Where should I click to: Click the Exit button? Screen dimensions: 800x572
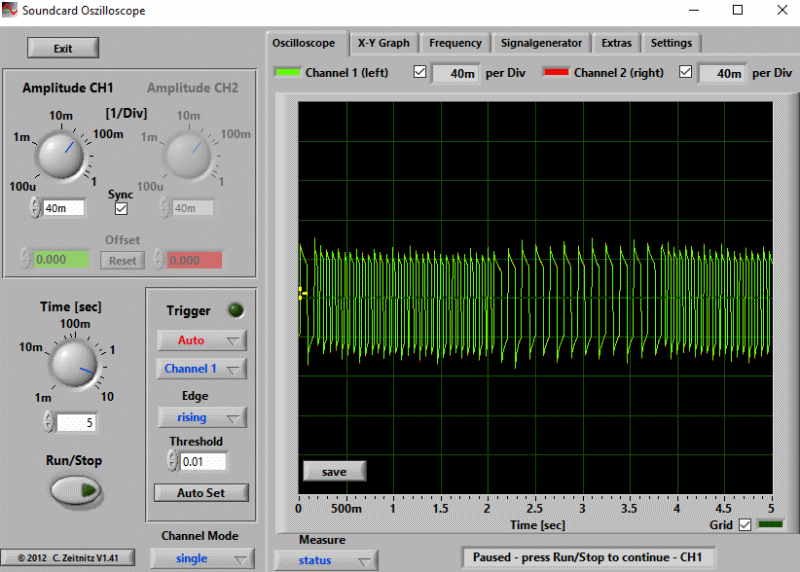63,48
